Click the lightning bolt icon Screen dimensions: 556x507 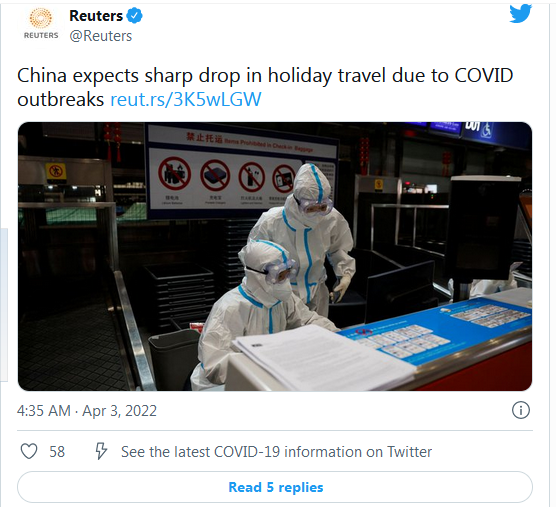(x=101, y=451)
